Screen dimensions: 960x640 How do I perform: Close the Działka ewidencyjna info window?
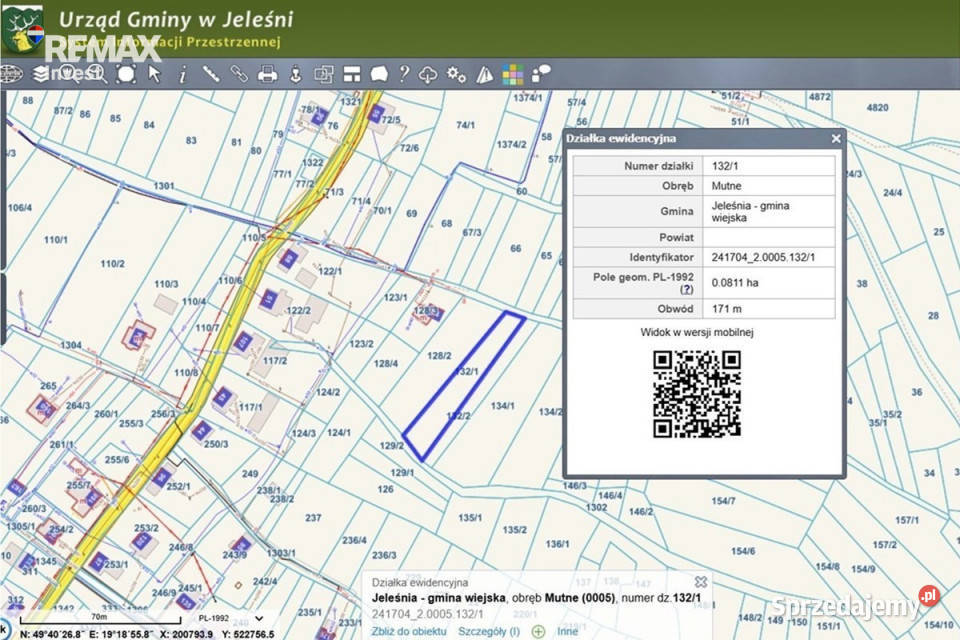click(836, 139)
